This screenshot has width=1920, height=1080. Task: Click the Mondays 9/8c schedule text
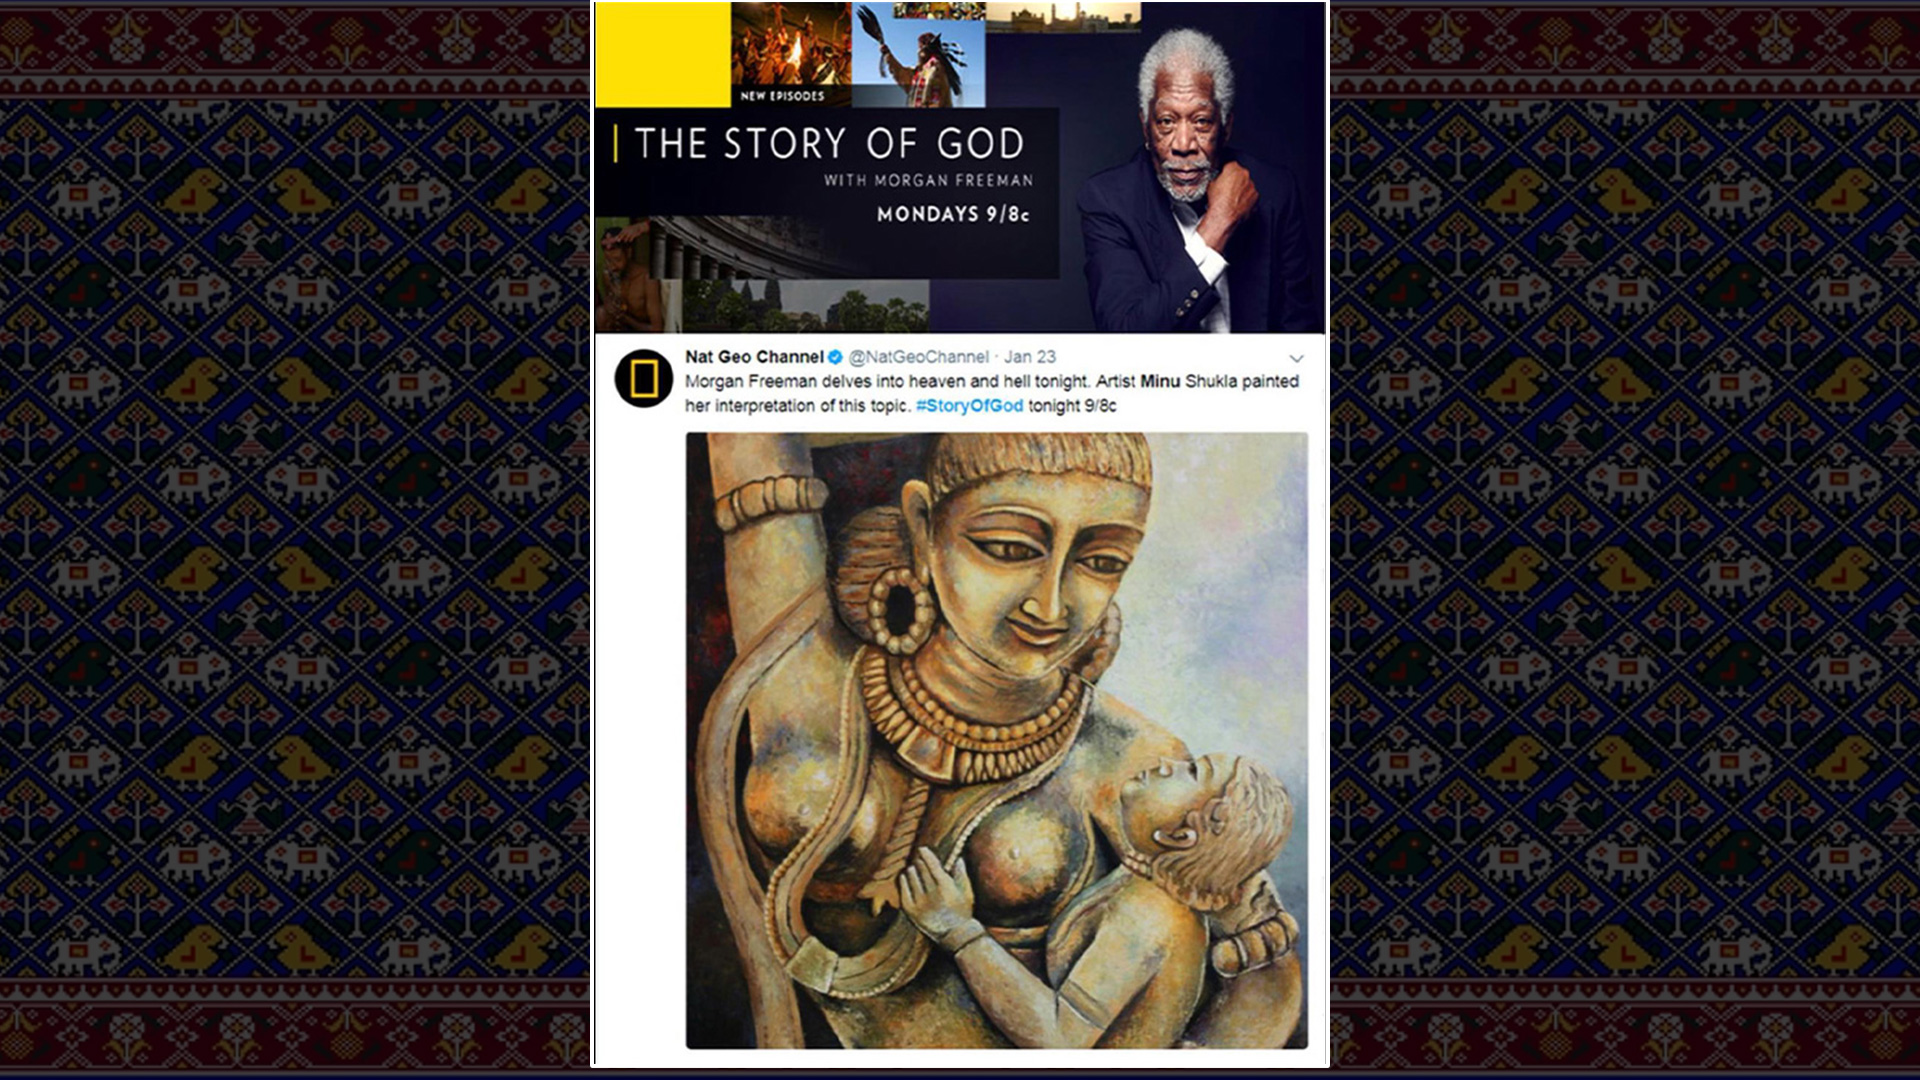click(x=953, y=214)
